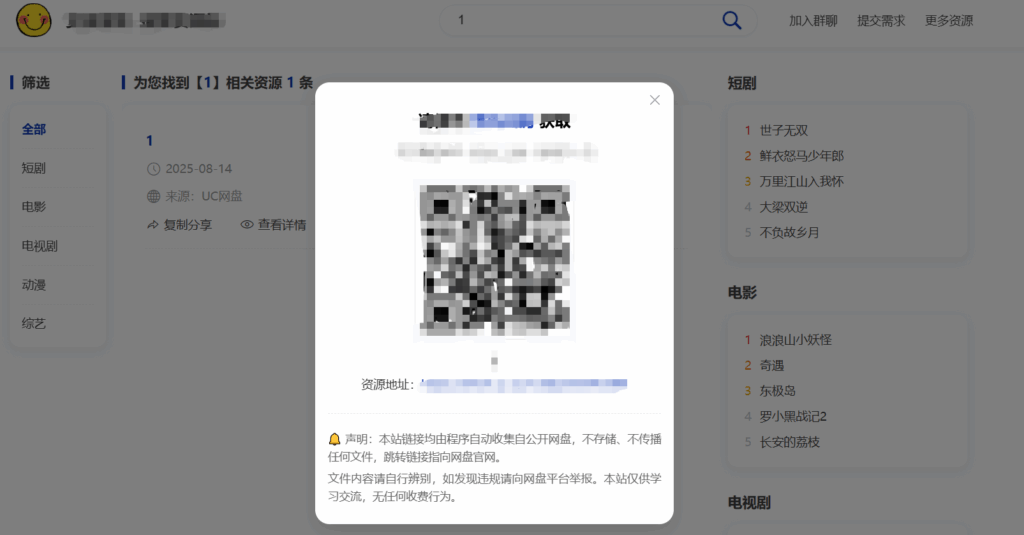Open the 更多资源 link
1024x535 pixels.
(949, 21)
